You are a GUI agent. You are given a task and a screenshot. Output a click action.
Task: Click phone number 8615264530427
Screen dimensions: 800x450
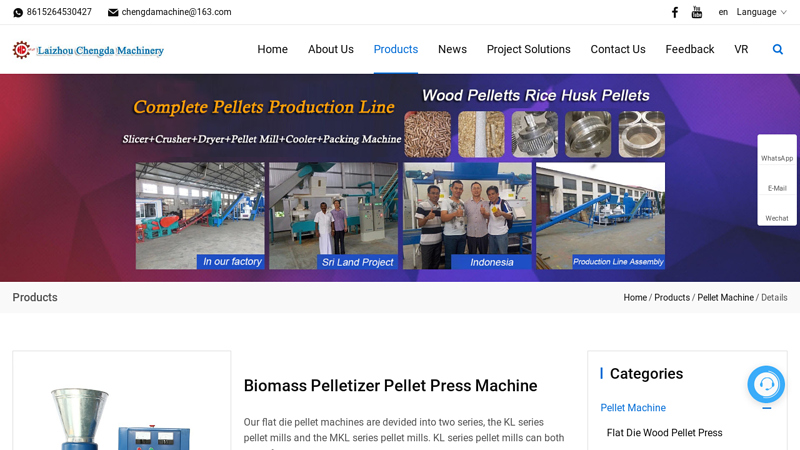pyautogui.click(x=59, y=12)
